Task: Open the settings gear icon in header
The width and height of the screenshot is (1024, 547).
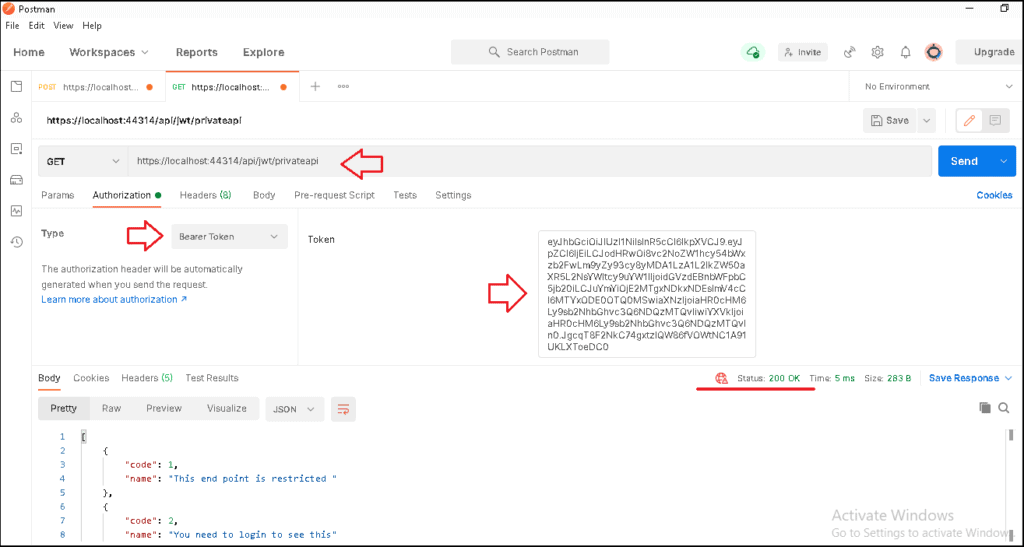Action: pyautogui.click(x=877, y=52)
